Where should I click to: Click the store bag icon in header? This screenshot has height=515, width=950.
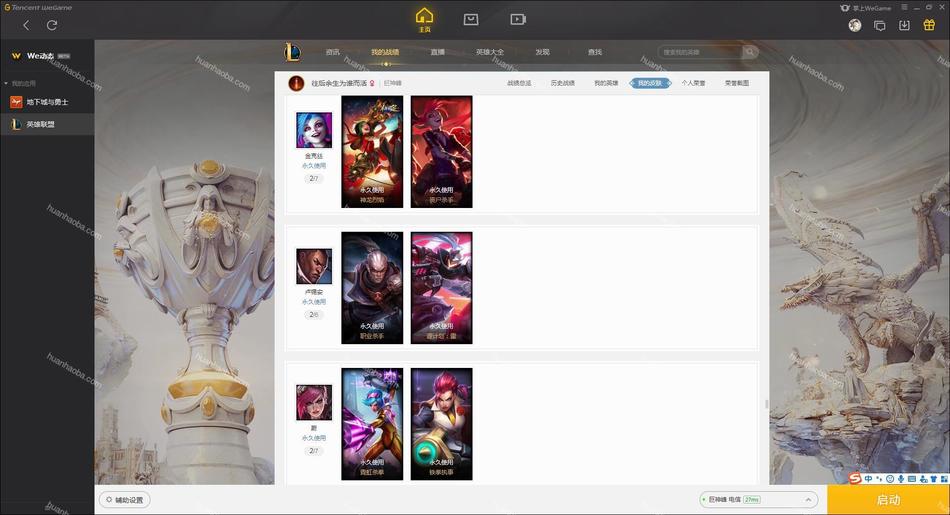[471, 19]
